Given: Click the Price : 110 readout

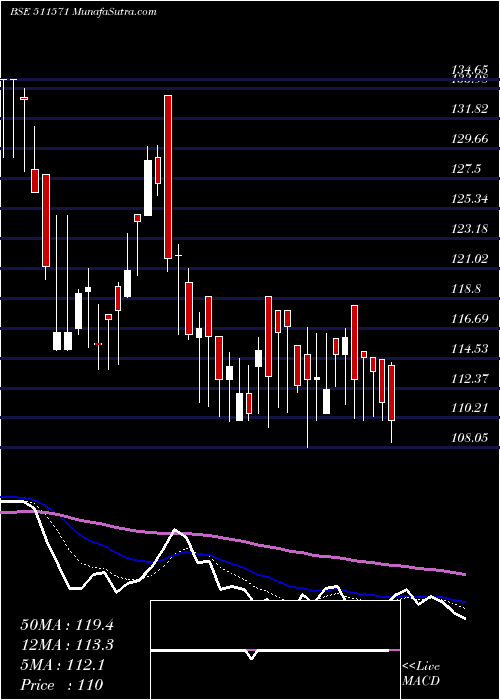Looking at the screenshot, I should [62, 685].
